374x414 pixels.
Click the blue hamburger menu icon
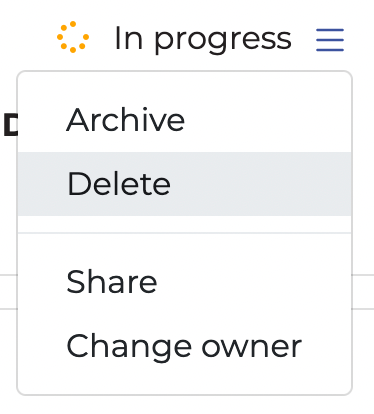(x=330, y=40)
